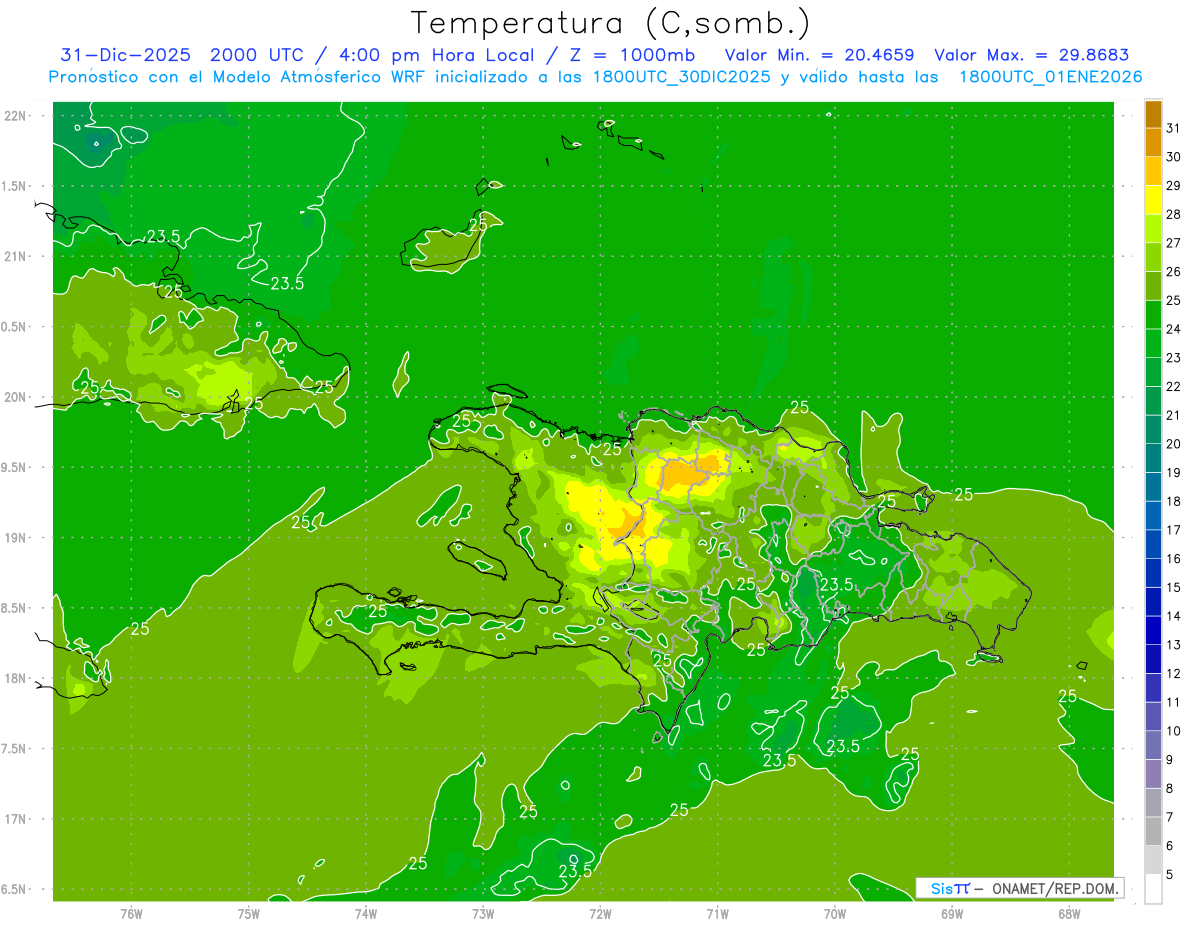
Task: Click the title 'Temperatura (C,somb.)'
Action: [610, 23]
